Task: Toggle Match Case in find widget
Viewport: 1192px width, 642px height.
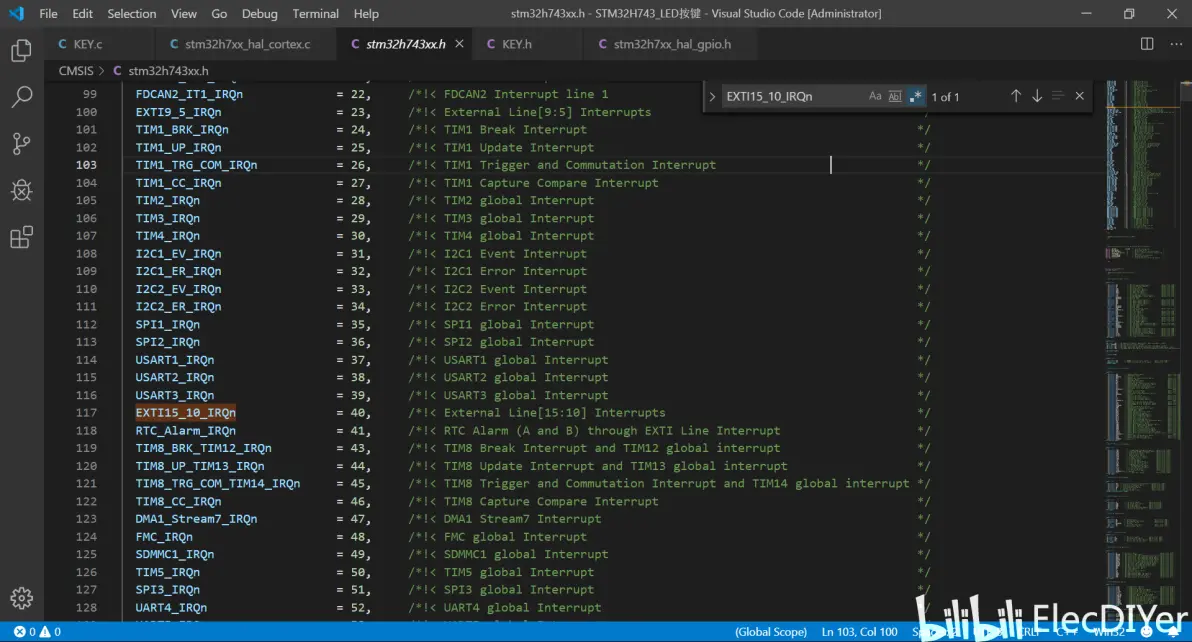Action: [x=875, y=96]
